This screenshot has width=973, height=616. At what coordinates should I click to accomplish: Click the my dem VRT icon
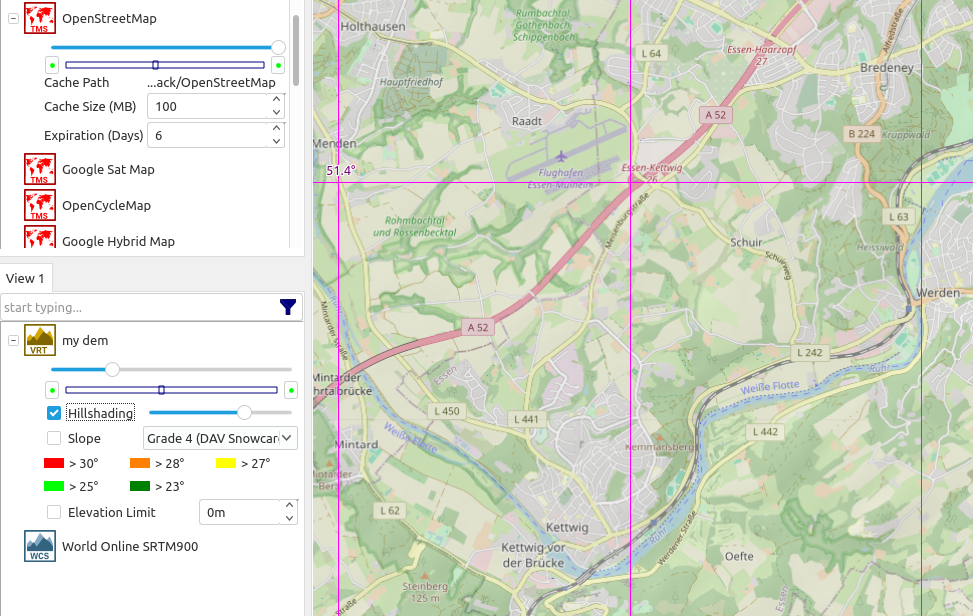pos(40,341)
